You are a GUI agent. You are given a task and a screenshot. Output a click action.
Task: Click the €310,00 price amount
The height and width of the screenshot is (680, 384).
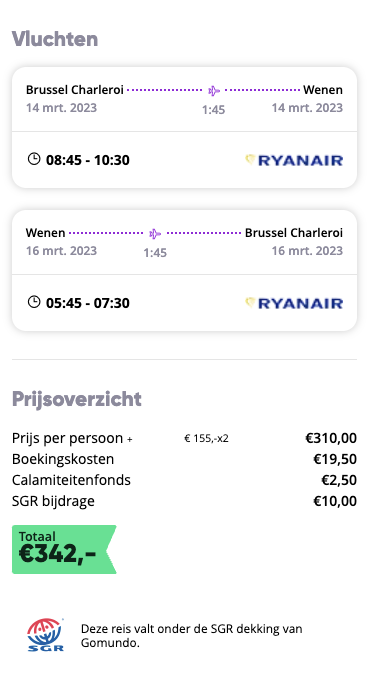[331, 438]
